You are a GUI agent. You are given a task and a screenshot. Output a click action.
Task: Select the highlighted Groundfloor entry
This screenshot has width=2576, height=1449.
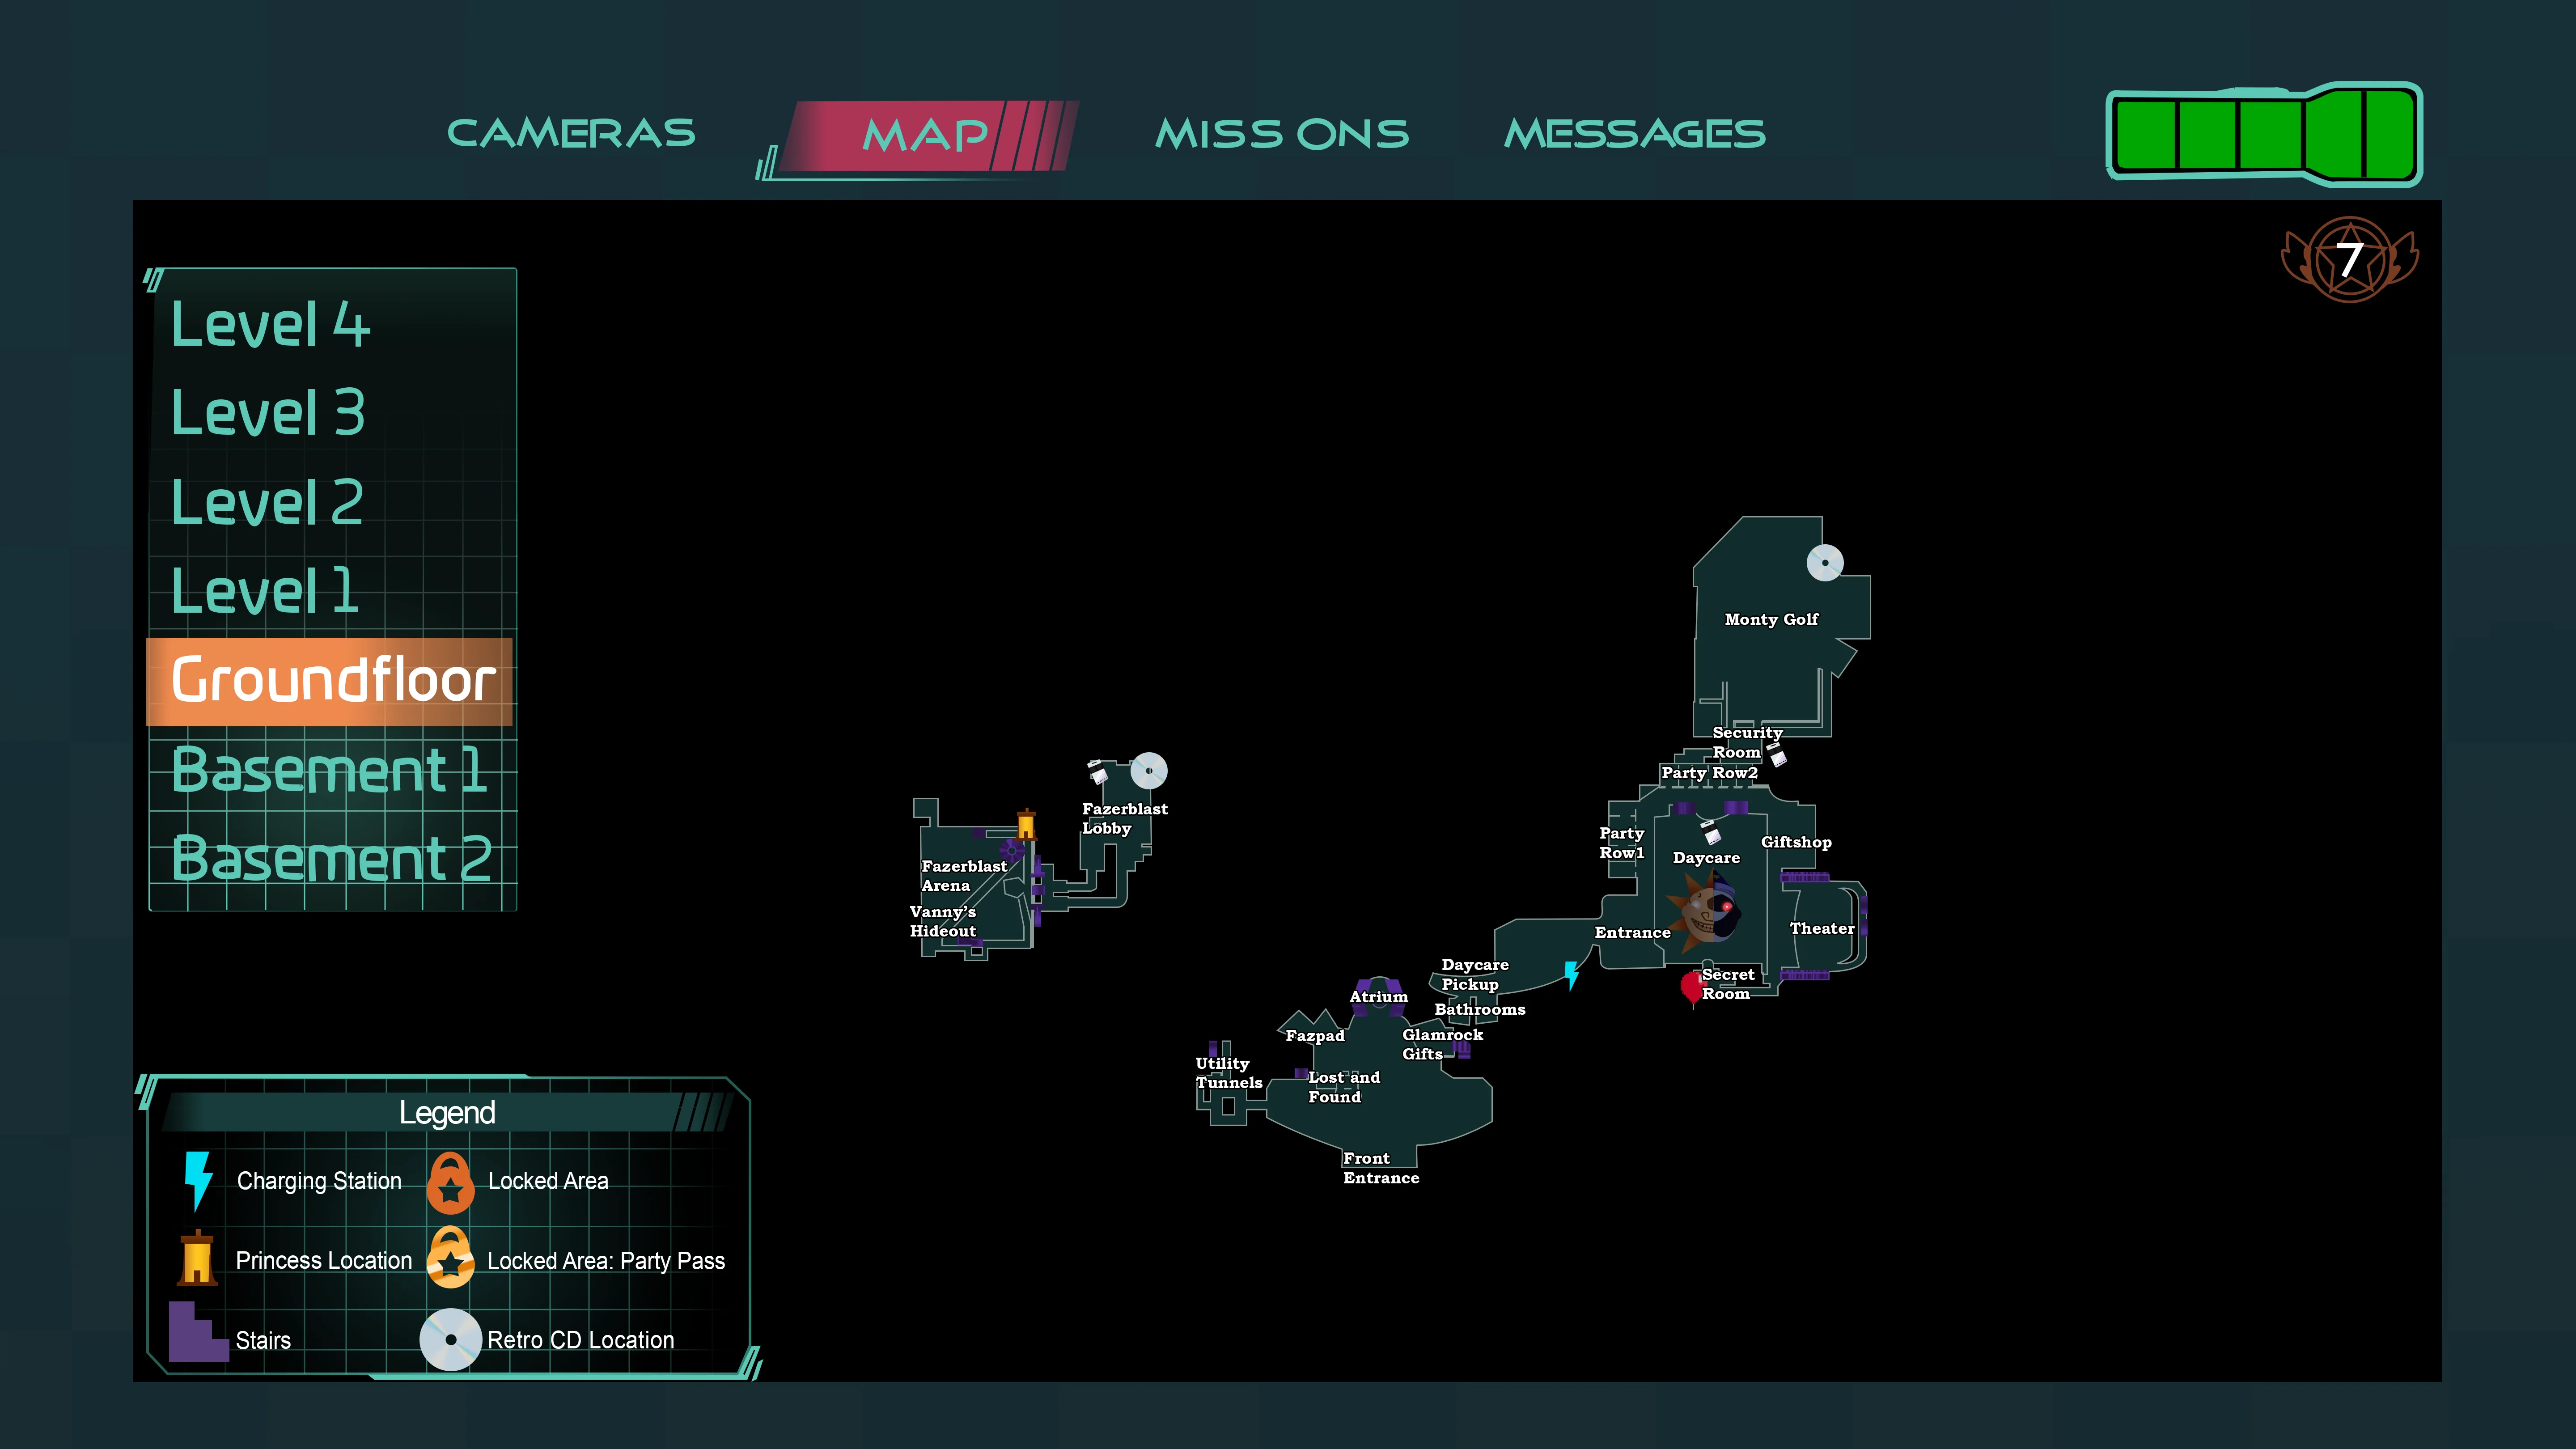330,681
